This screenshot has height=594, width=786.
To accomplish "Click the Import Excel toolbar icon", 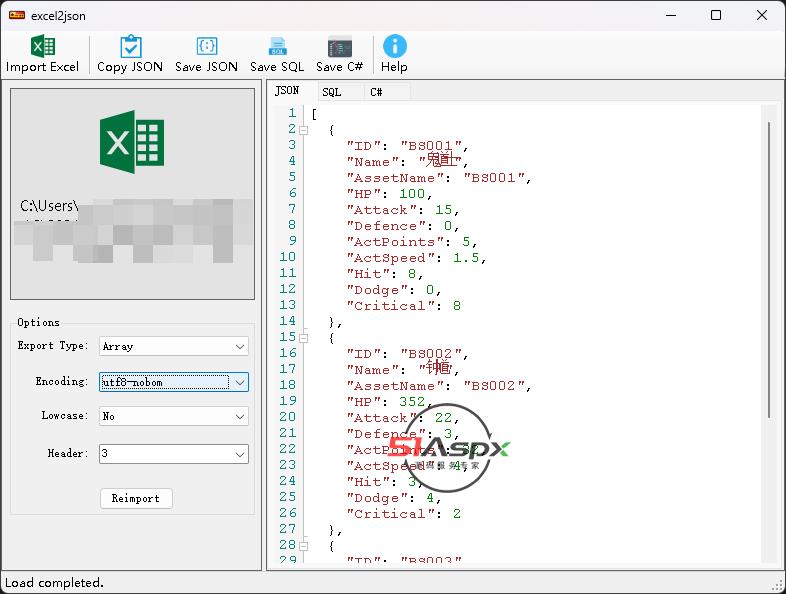I will pos(42,47).
